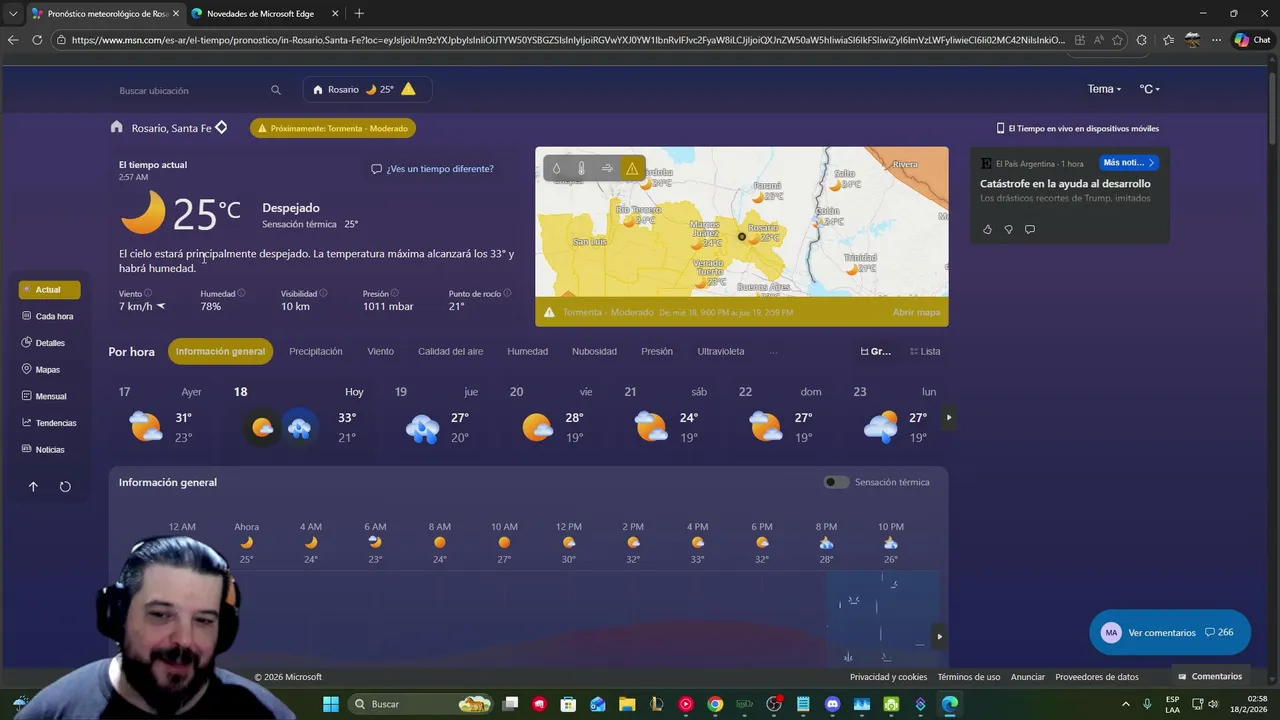This screenshot has height=720, width=1280.
Task: Open Actual in the side navigation
Action: click(x=49, y=290)
